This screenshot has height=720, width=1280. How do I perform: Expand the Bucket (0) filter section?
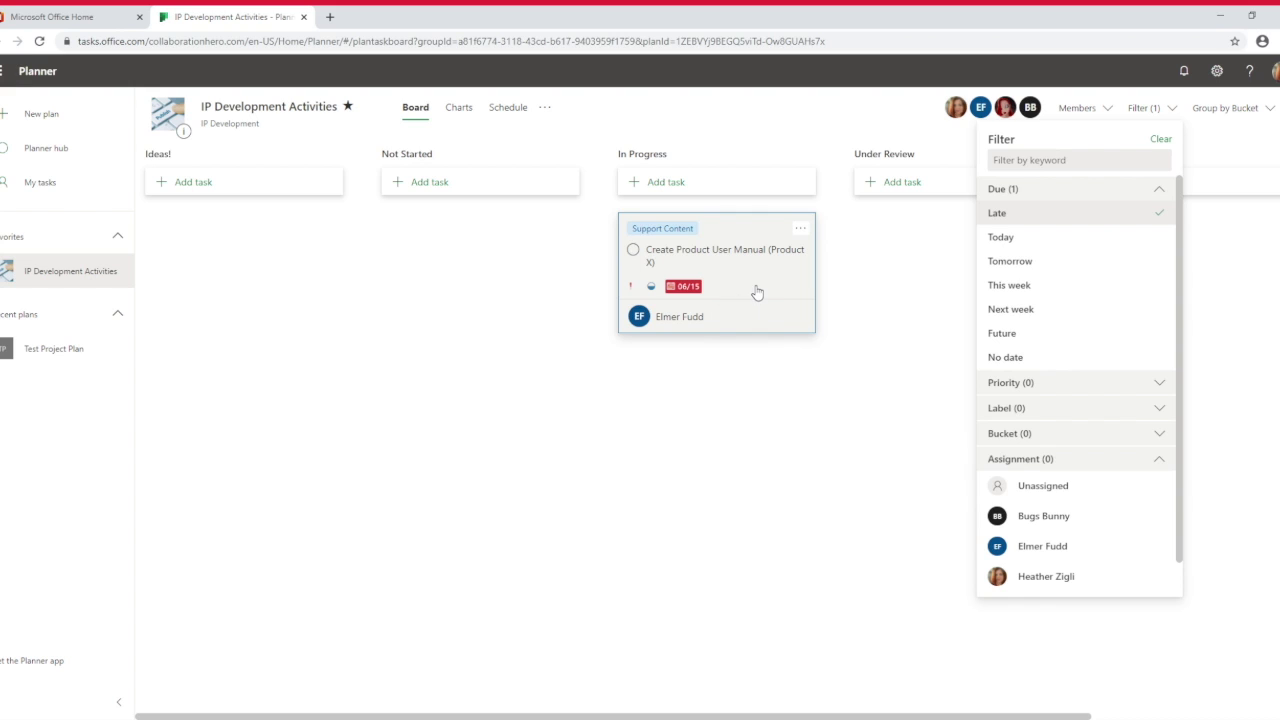[x=1076, y=434]
